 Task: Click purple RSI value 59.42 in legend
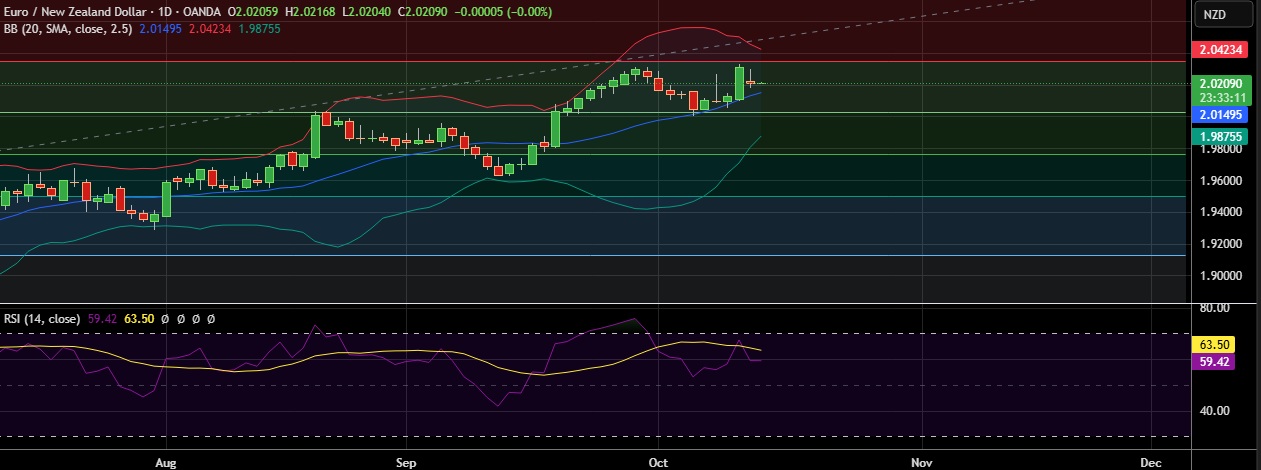pyautogui.click(x=103, y=318)
